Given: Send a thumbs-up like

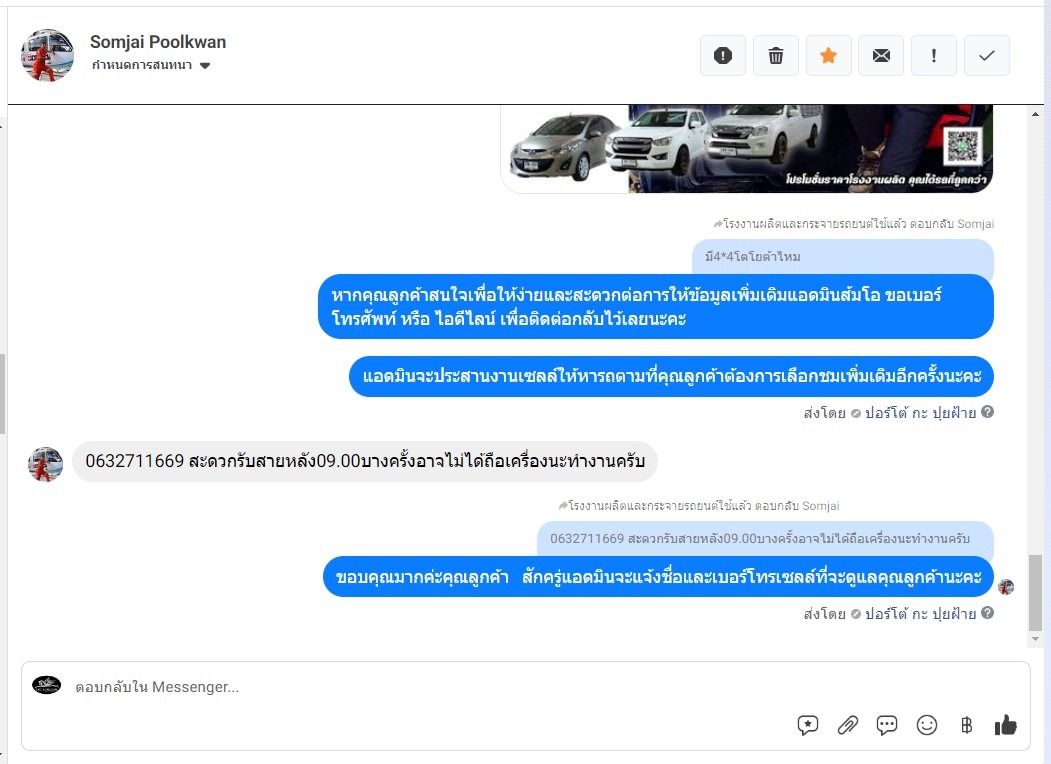Looking at the screenshot, I should 1005,724.
